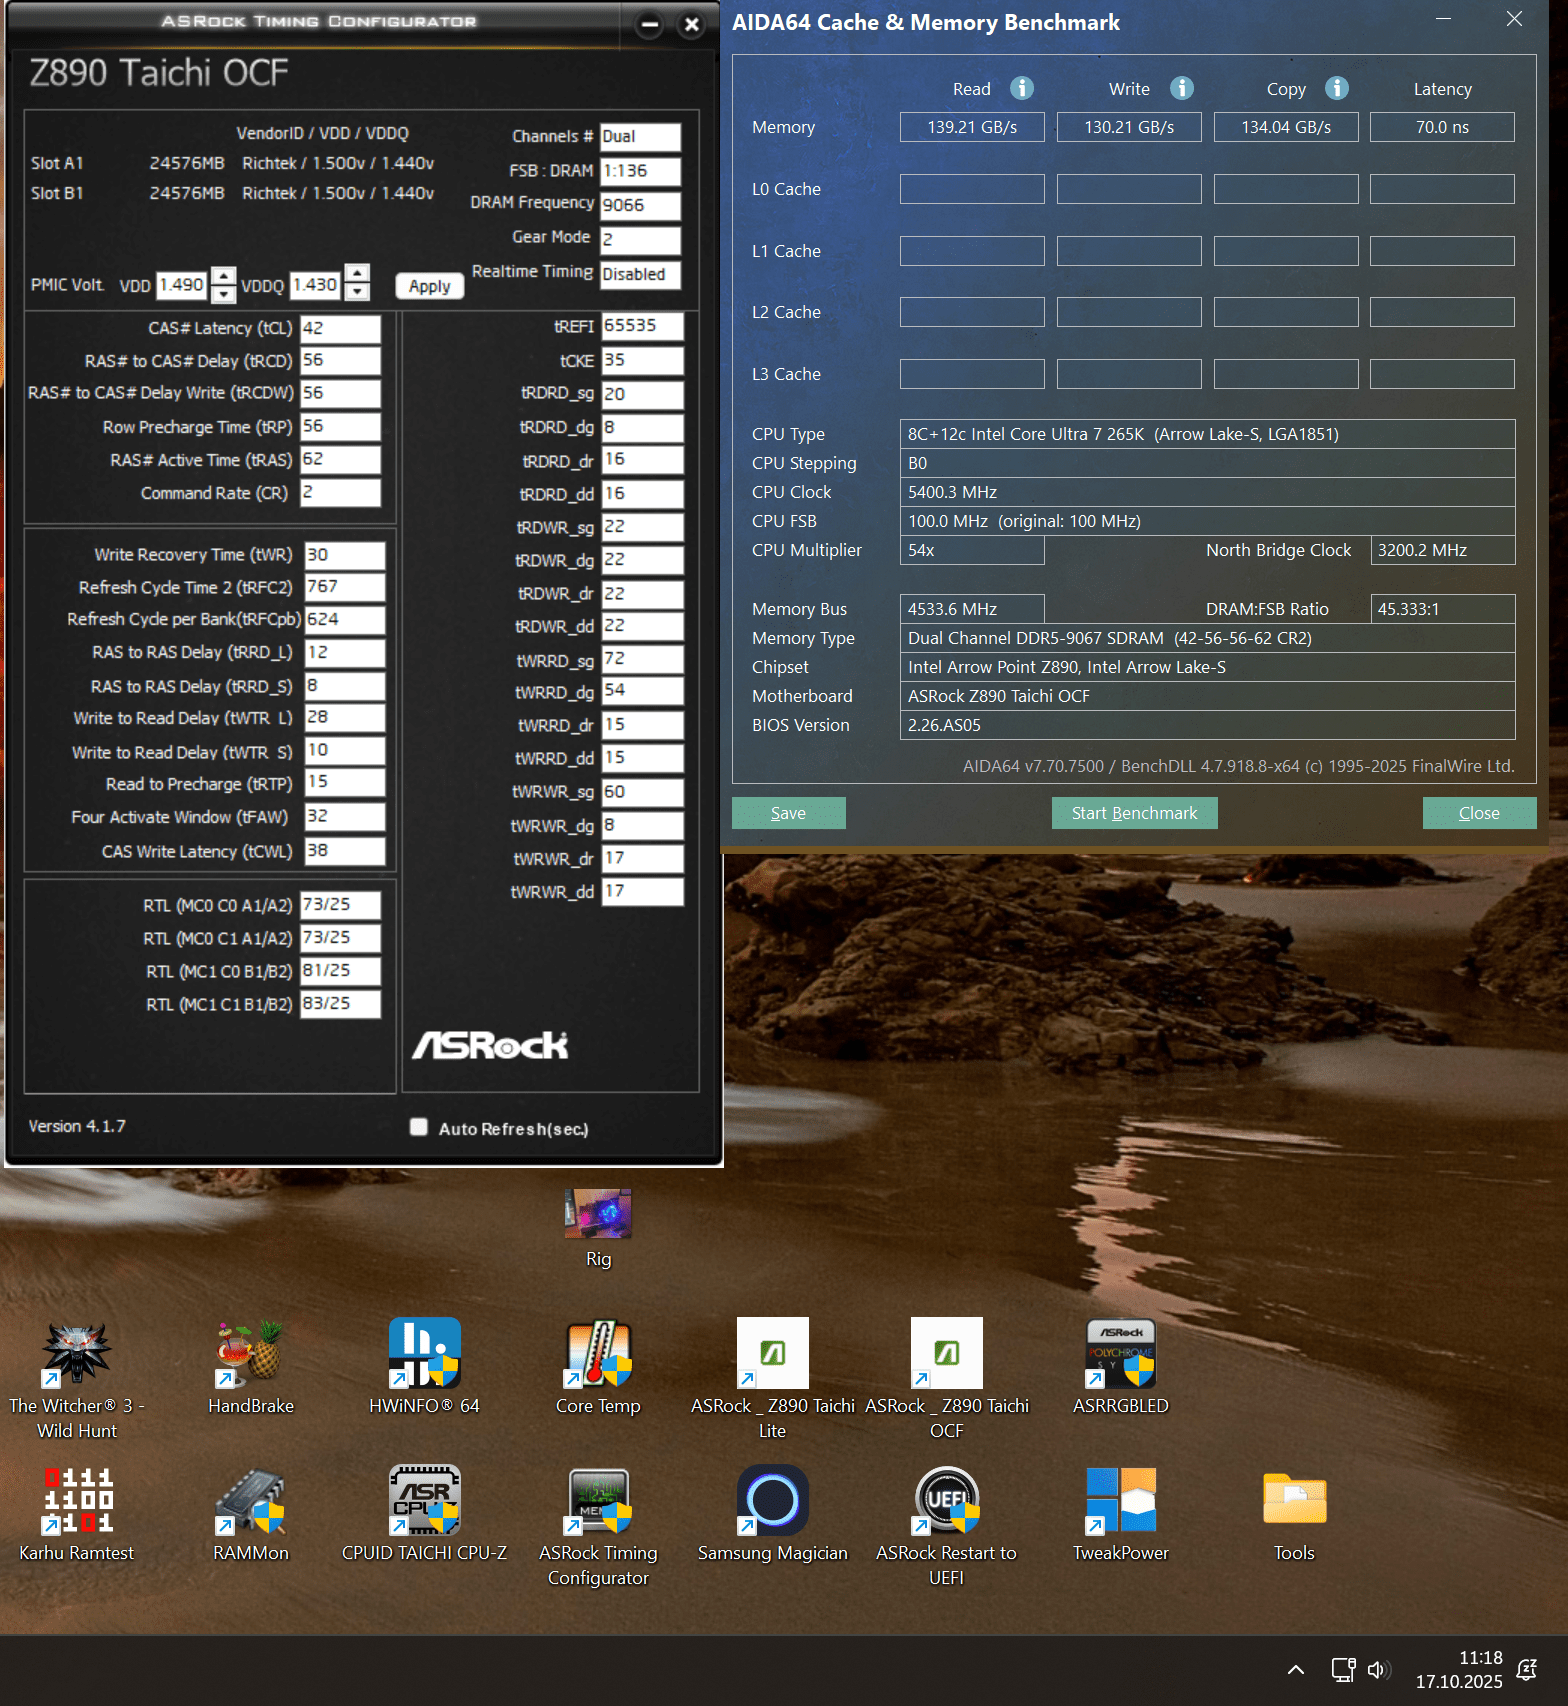The image size is (1568, 1706).
Task: Click the tRFC2 field showing 767
Action: coord(345,587)
